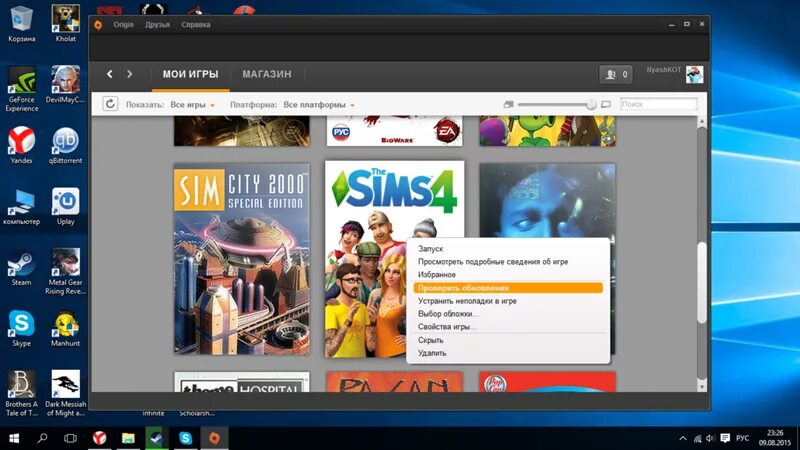Open taskbar search magnifier
This screenshot has height=450, width=800.
(42, 438)
